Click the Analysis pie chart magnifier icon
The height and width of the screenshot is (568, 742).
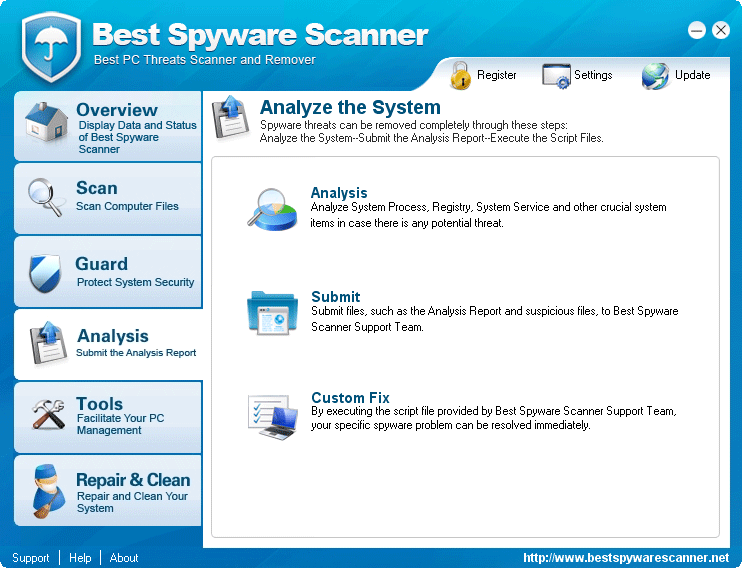coord(273,209)
